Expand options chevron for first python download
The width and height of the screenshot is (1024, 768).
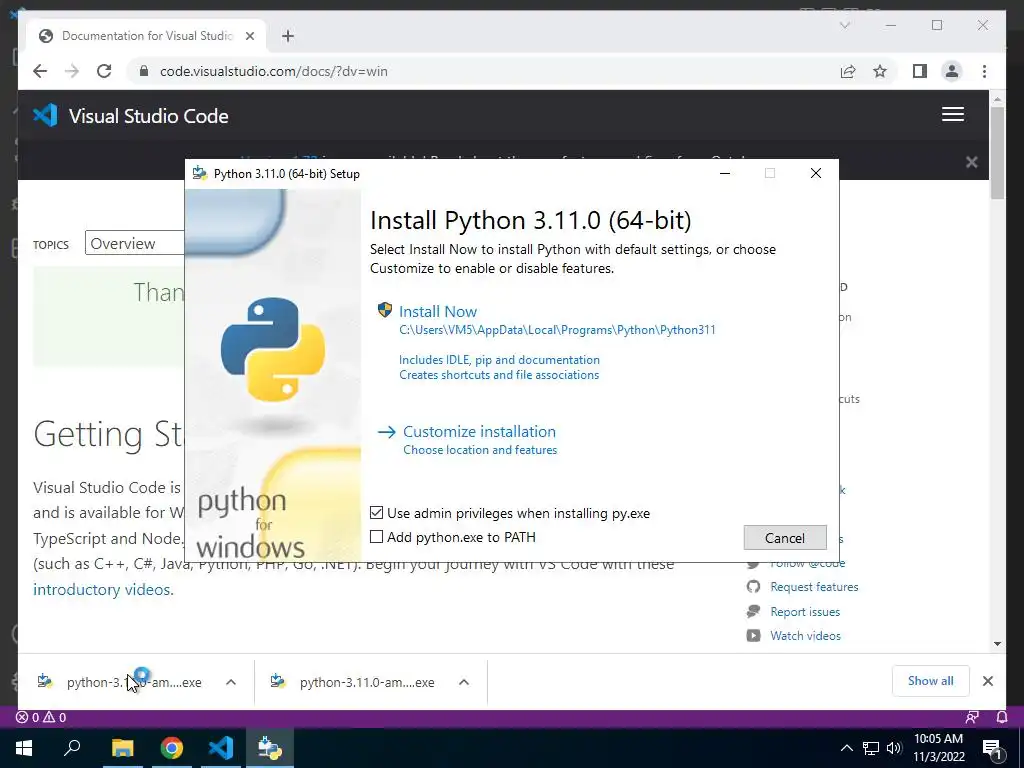(x=231, y=682)
